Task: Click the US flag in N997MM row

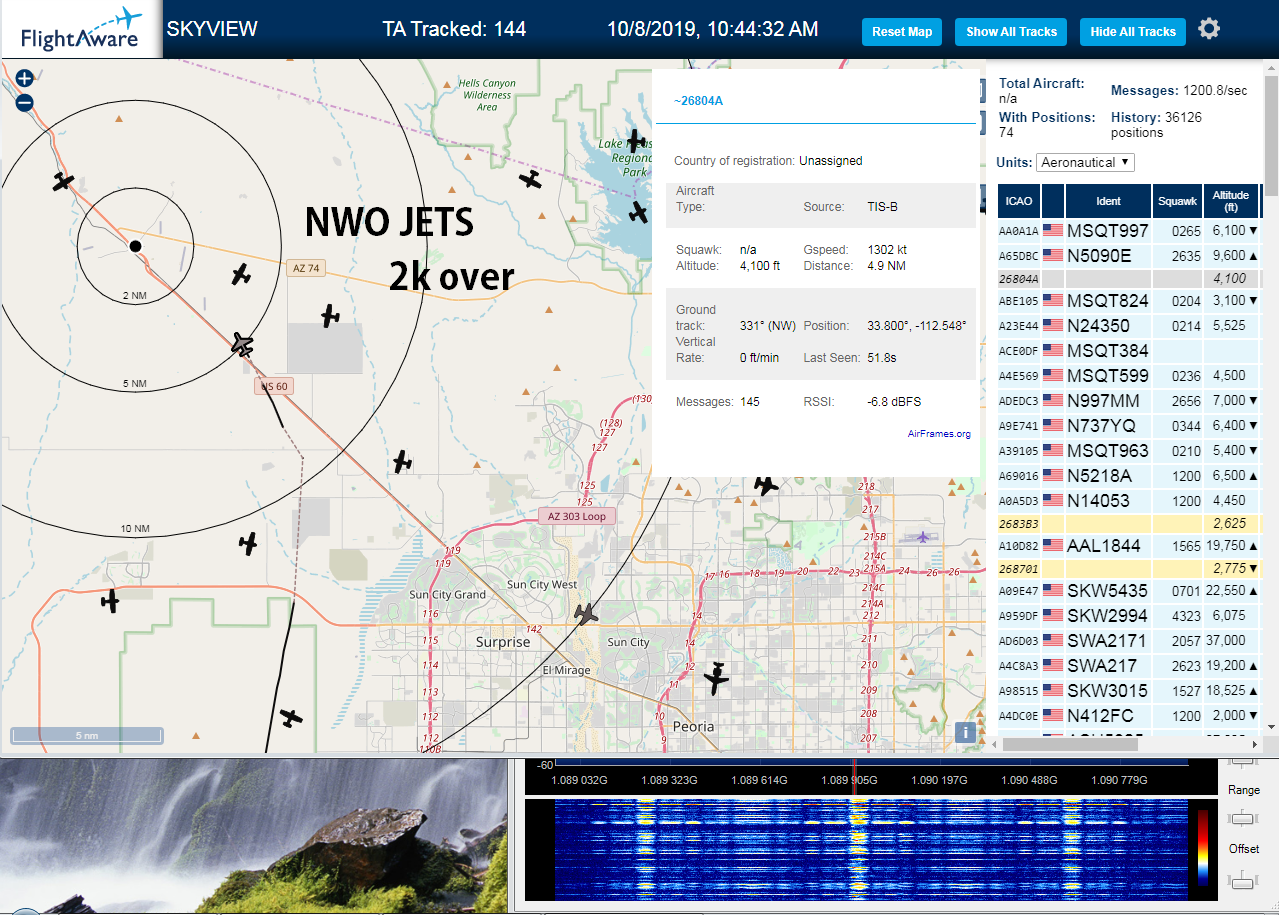Action: click(x=1053, y=401)
